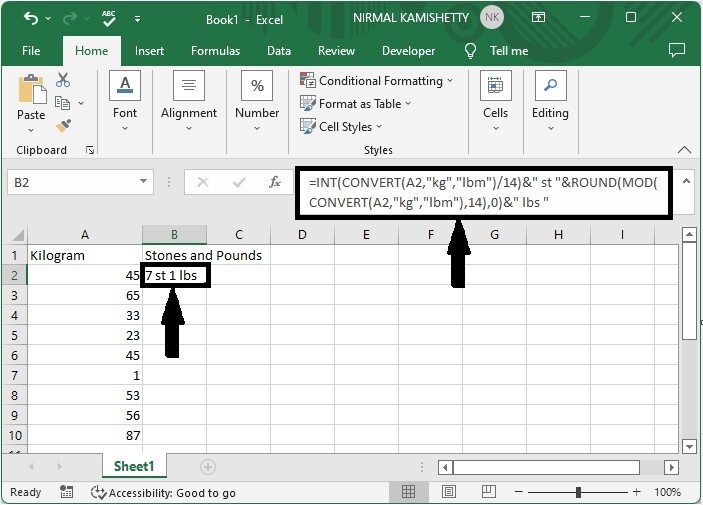This screenshot has width=703, height=505.
Task: Open Format as Table dropdown
Action: [x=356, y=104]
